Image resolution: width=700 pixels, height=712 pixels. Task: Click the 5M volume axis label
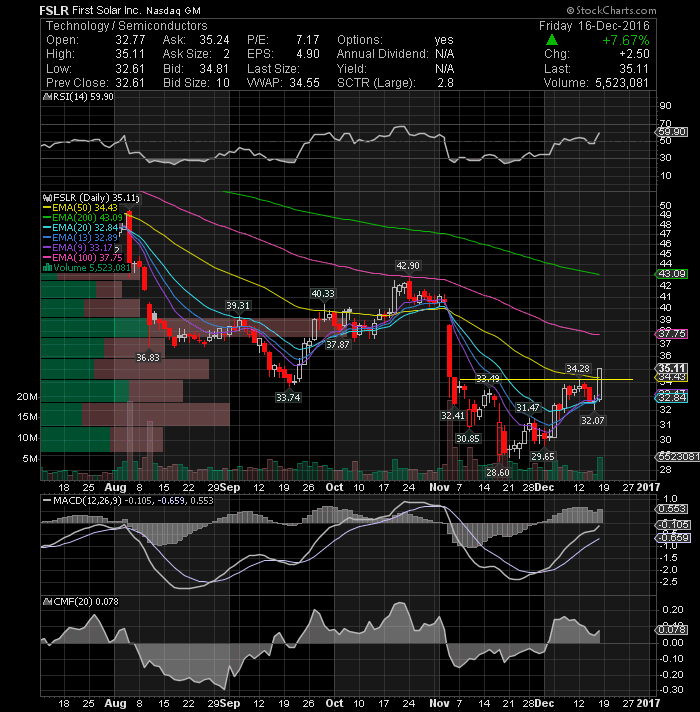point(30,459)
